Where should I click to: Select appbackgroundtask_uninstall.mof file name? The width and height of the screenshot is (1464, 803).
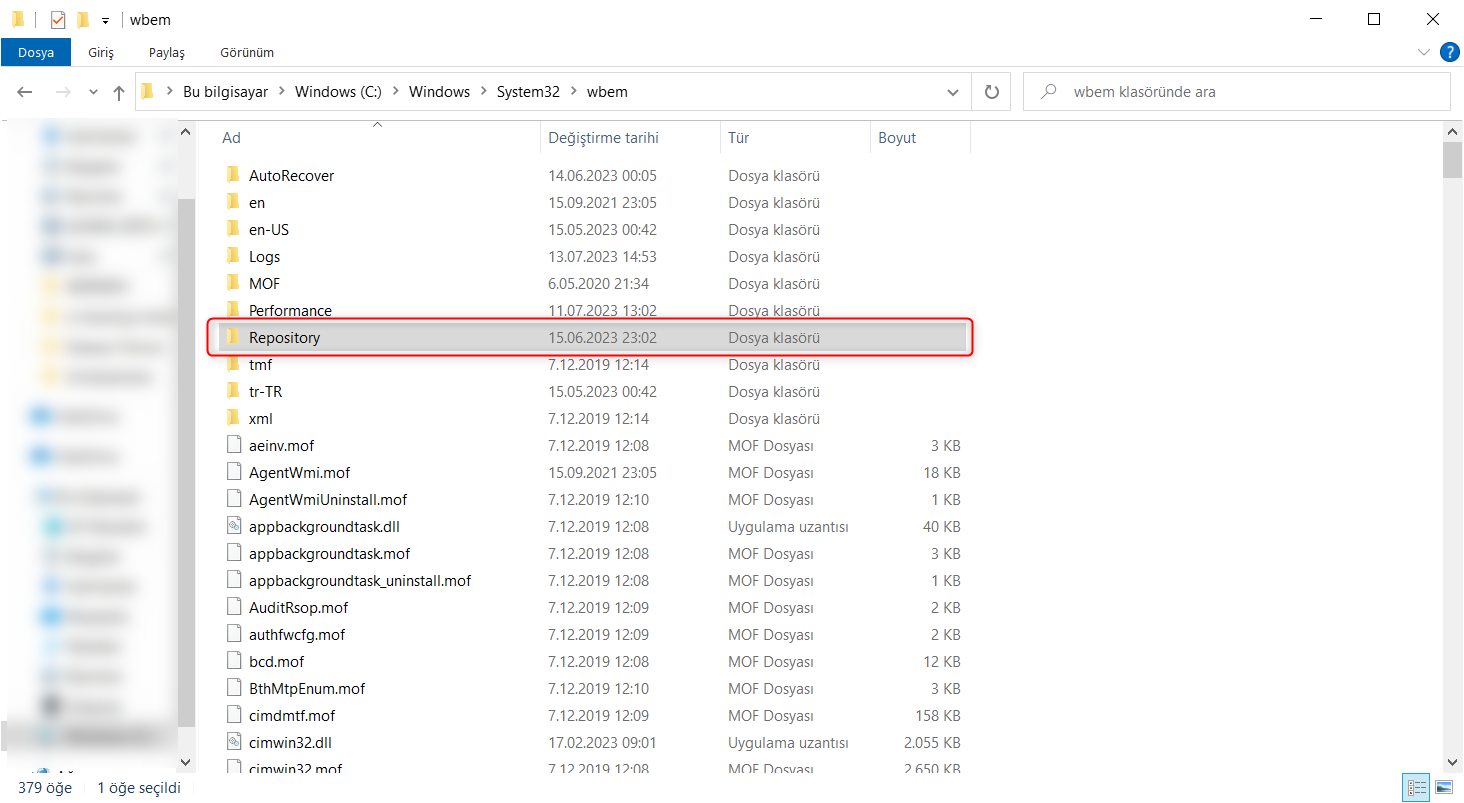pos(360,580)
